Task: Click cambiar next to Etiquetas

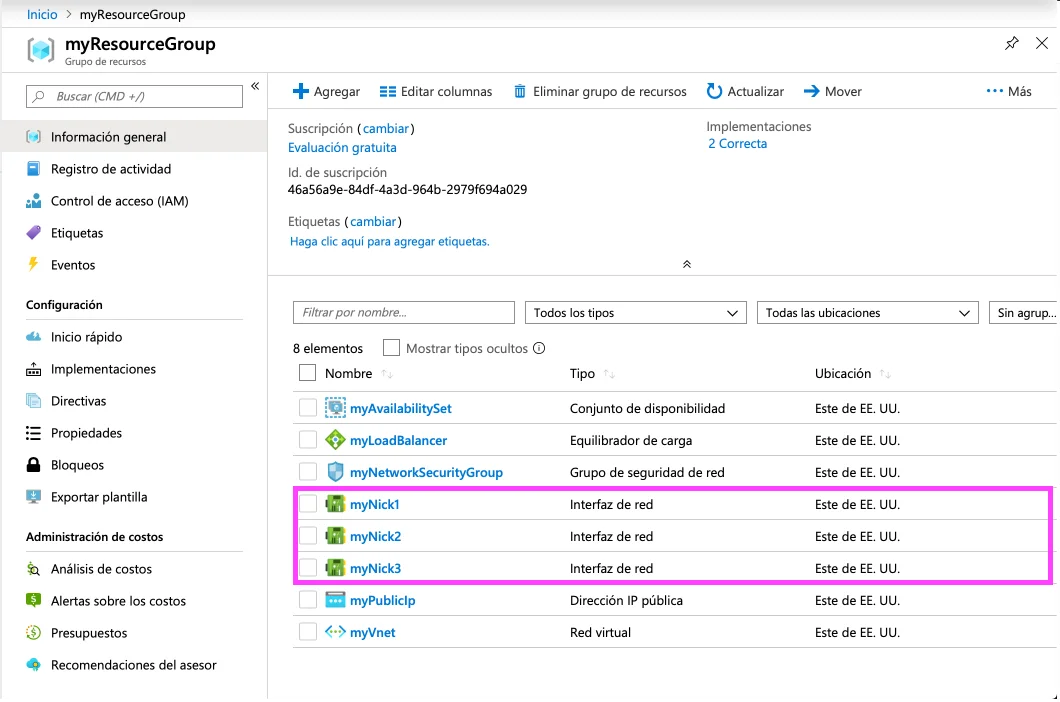Action: pyautogui.click(x=373, y=221)
